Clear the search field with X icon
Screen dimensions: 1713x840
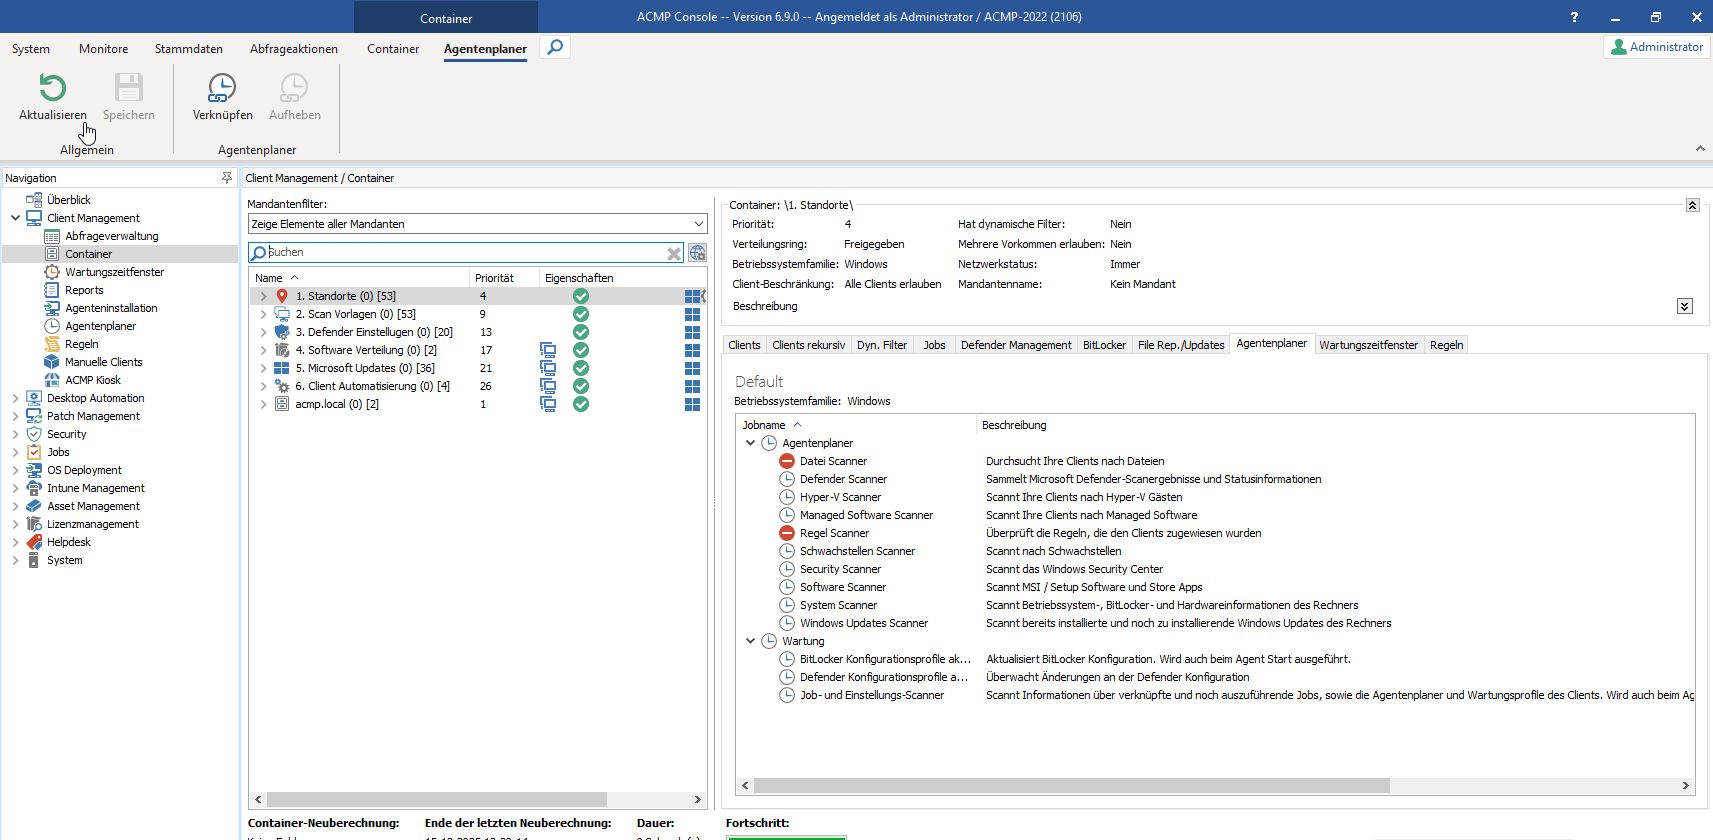pos(674,253)
